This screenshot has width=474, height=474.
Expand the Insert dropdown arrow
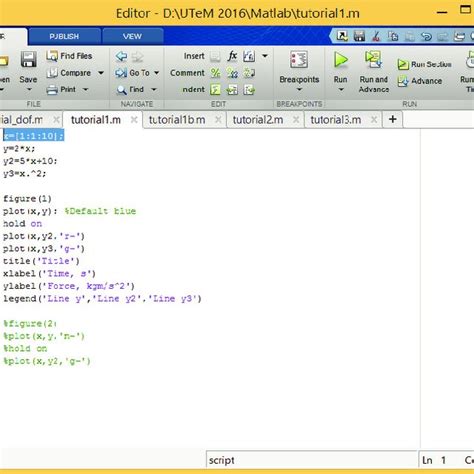(265, 56)
